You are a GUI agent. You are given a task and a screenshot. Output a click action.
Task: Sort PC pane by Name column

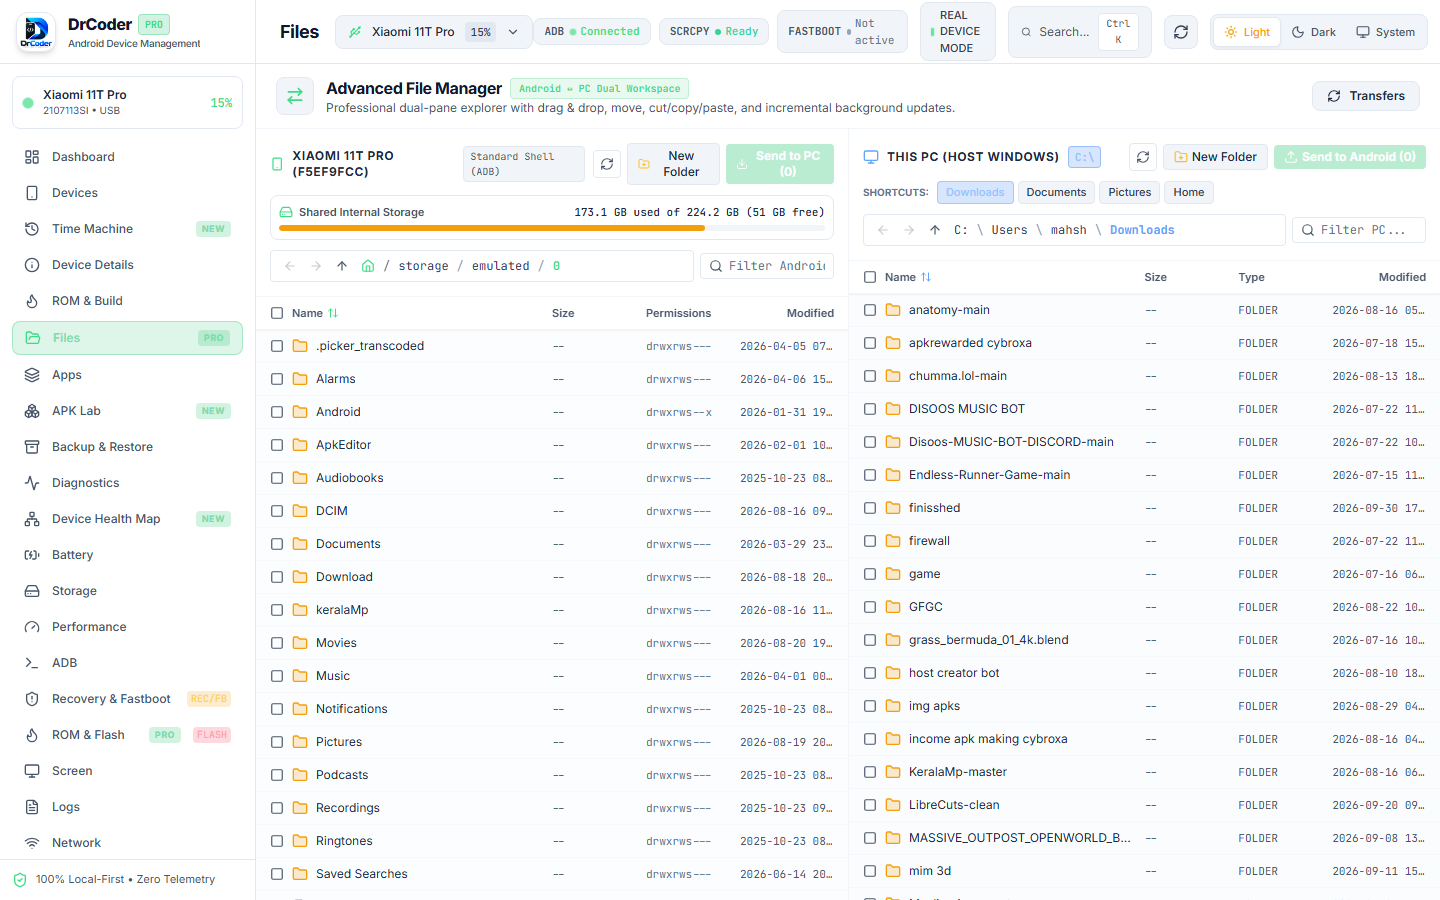click(908, 277)
